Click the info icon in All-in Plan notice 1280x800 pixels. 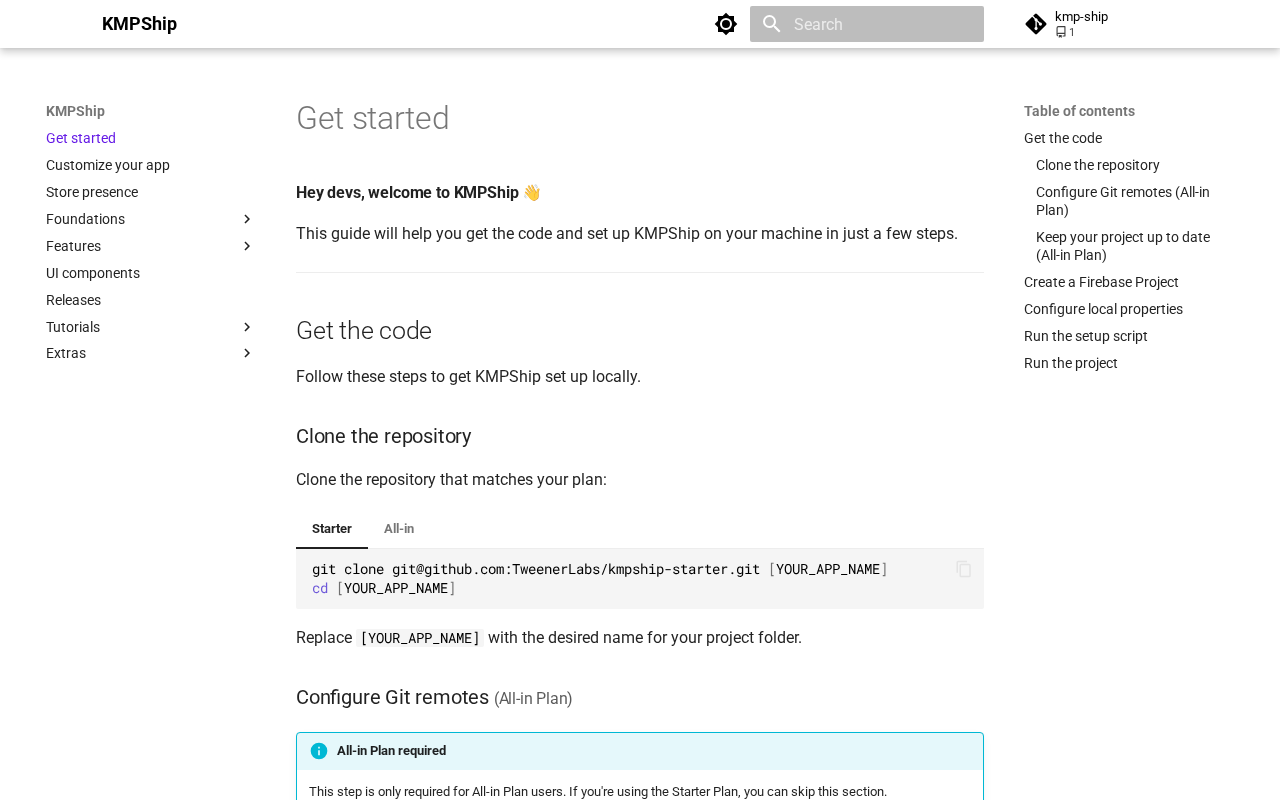319,751
